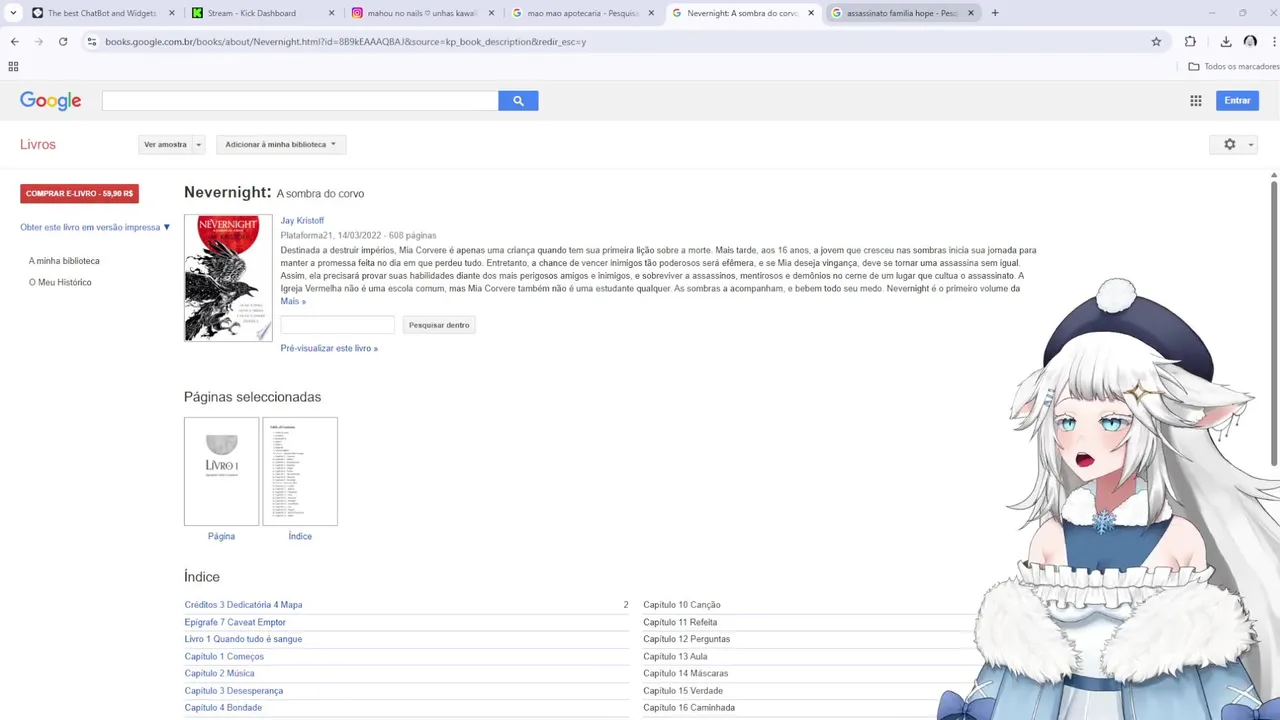Click the Página link under the thumbnail
Screen dimensions: 1280x720
[x=221, y=536]
